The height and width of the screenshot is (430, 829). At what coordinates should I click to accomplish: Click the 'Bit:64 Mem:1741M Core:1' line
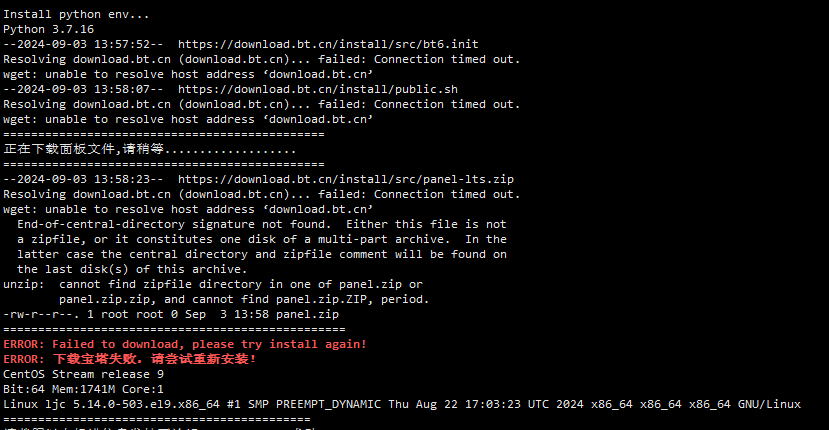point(84,389)
